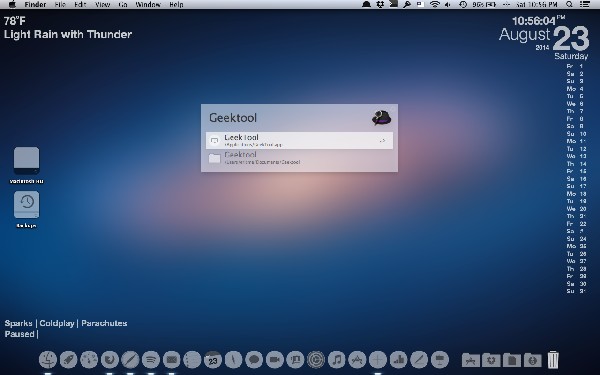The image size is (600, 375).
Task: Open Spotify from the dock
Action: point(151,360)
